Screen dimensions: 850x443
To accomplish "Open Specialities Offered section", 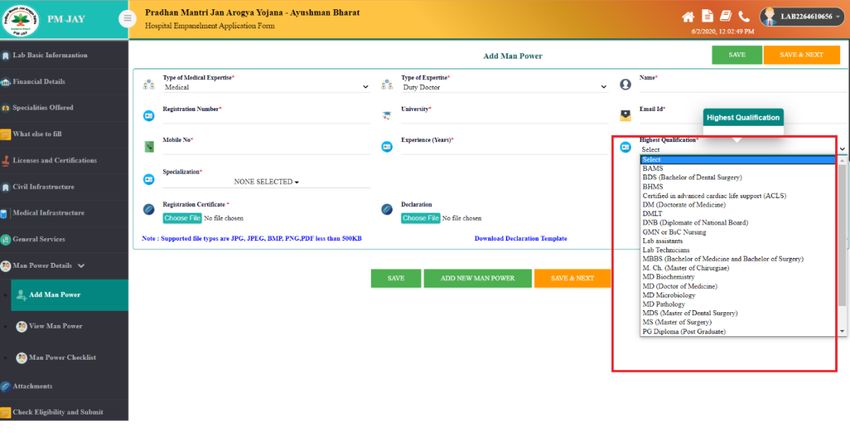I will (64, 108).
